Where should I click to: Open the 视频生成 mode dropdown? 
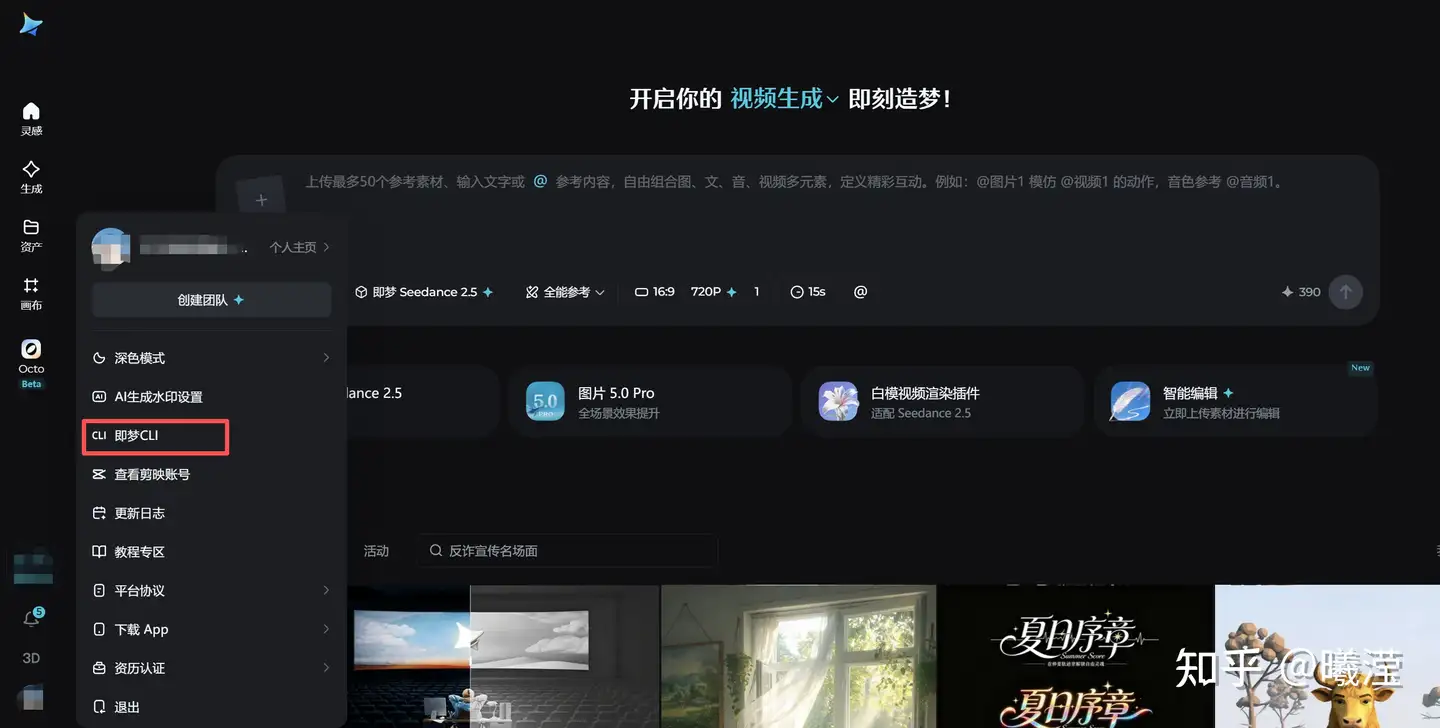click(784, 99)
